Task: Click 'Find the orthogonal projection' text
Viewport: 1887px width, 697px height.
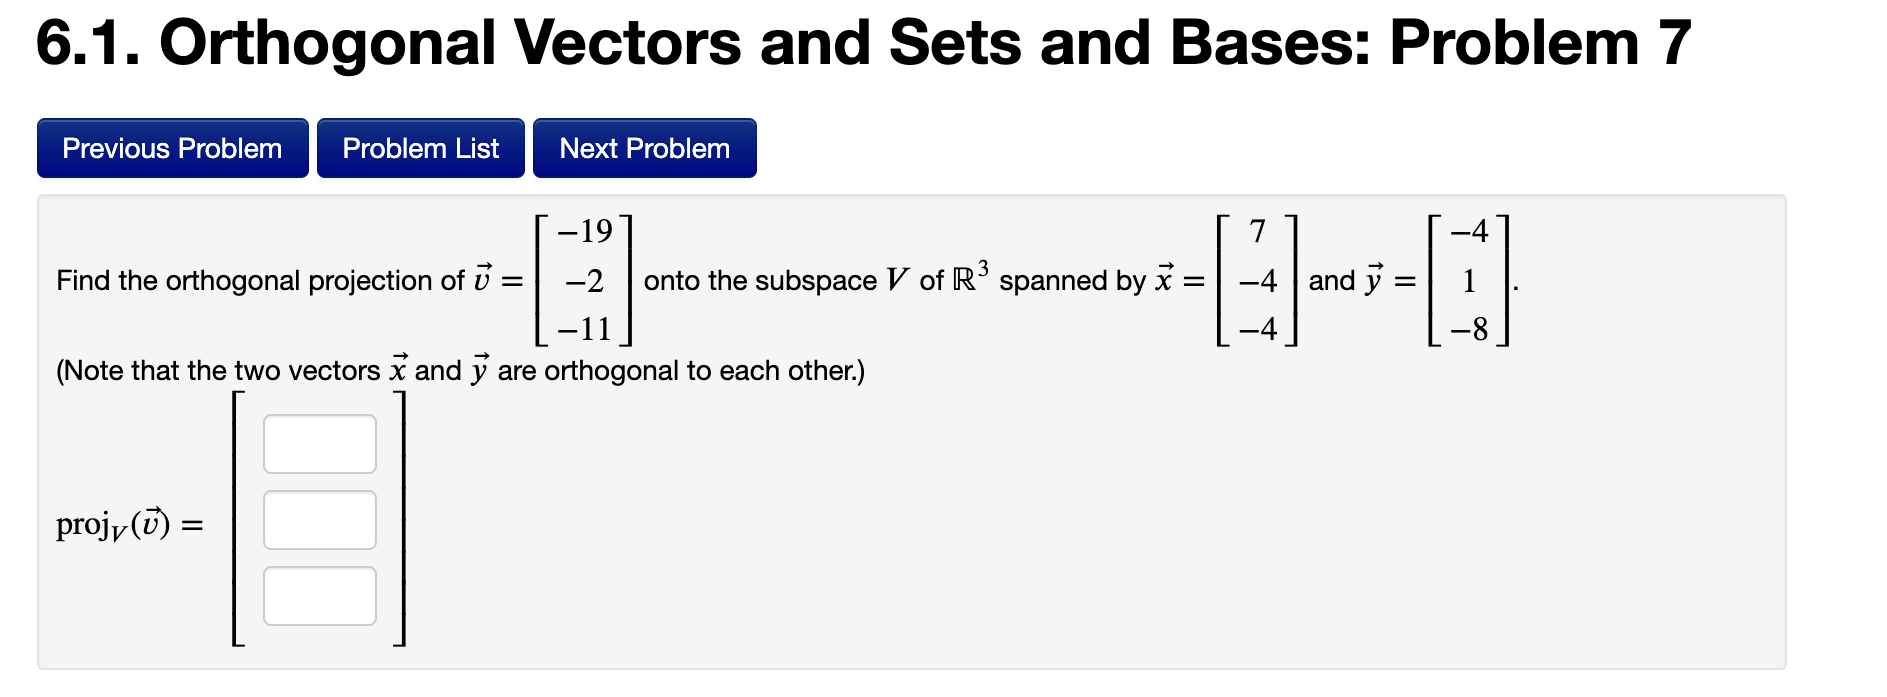Action: (260, 280)
